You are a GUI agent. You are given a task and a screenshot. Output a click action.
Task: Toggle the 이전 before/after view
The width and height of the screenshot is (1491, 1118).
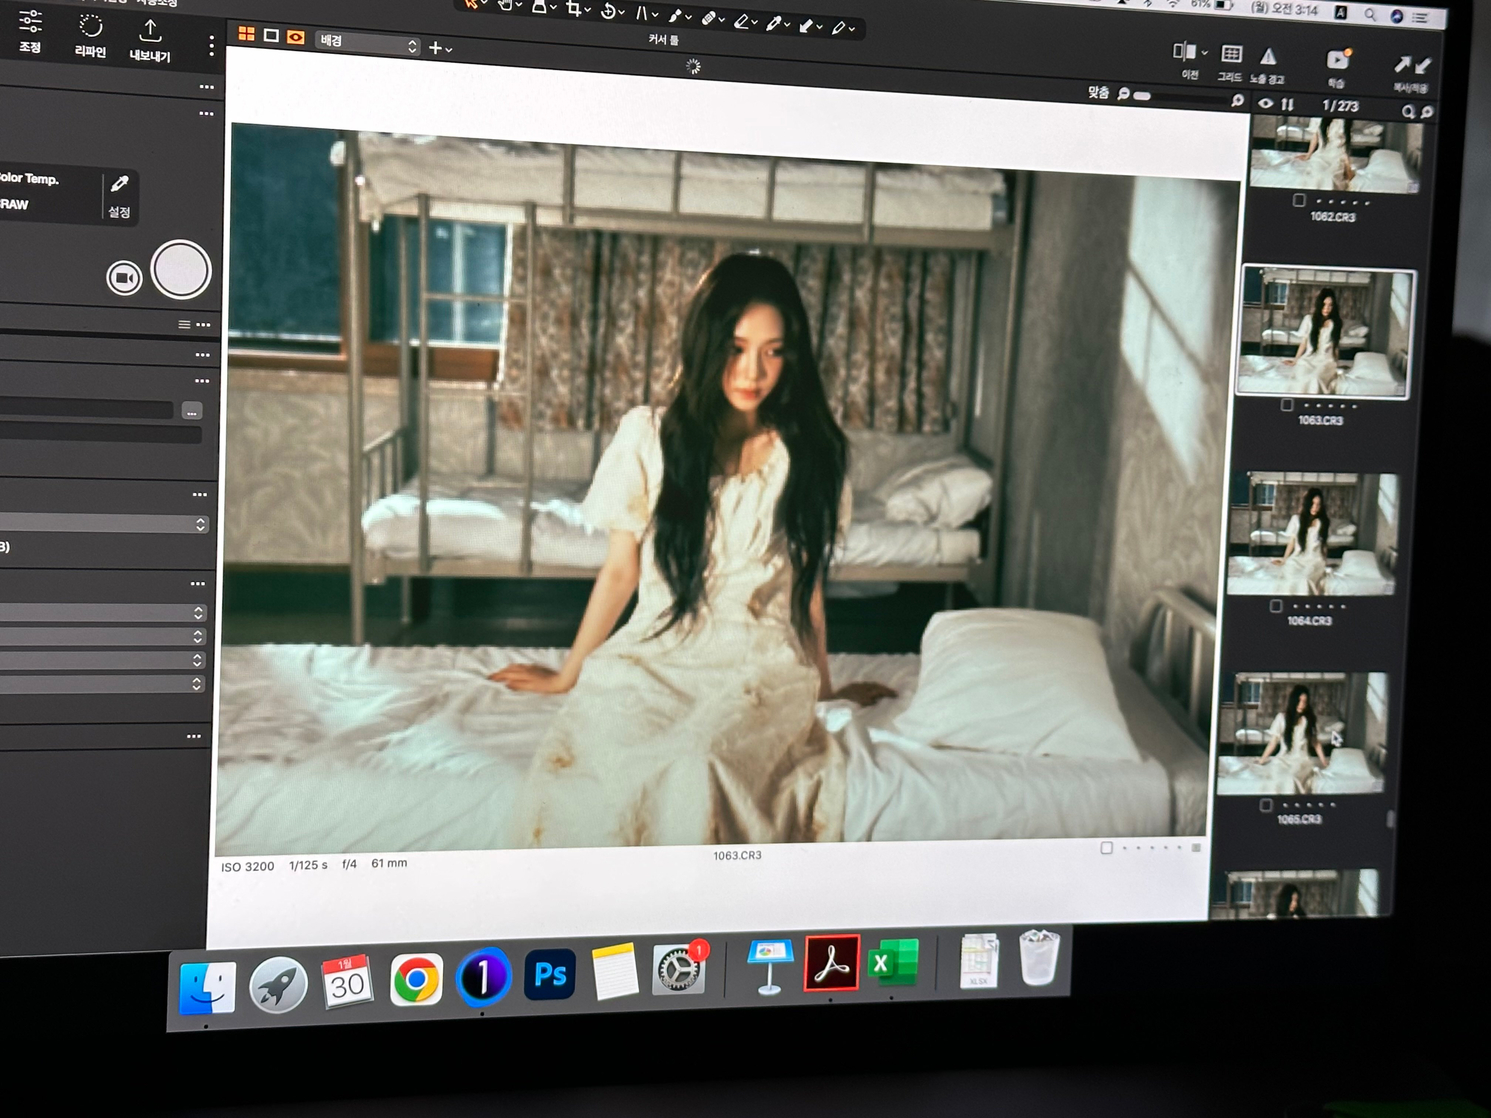tap(1183, 51)
